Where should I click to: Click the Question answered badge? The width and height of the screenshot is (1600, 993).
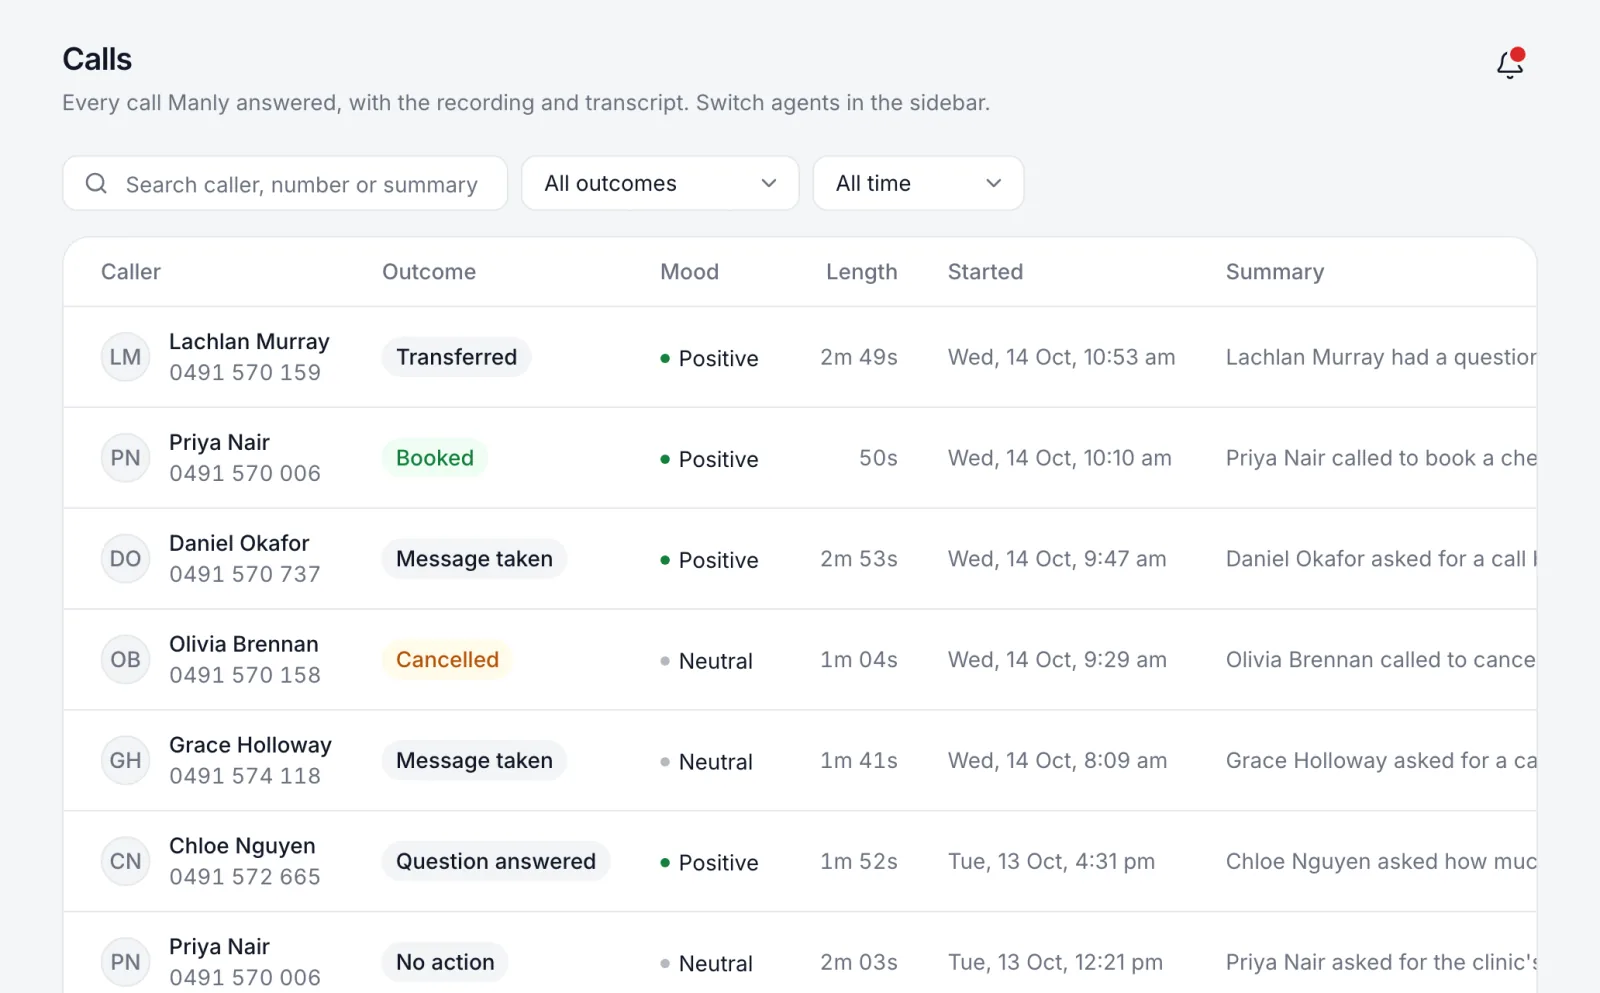(496, 862)
